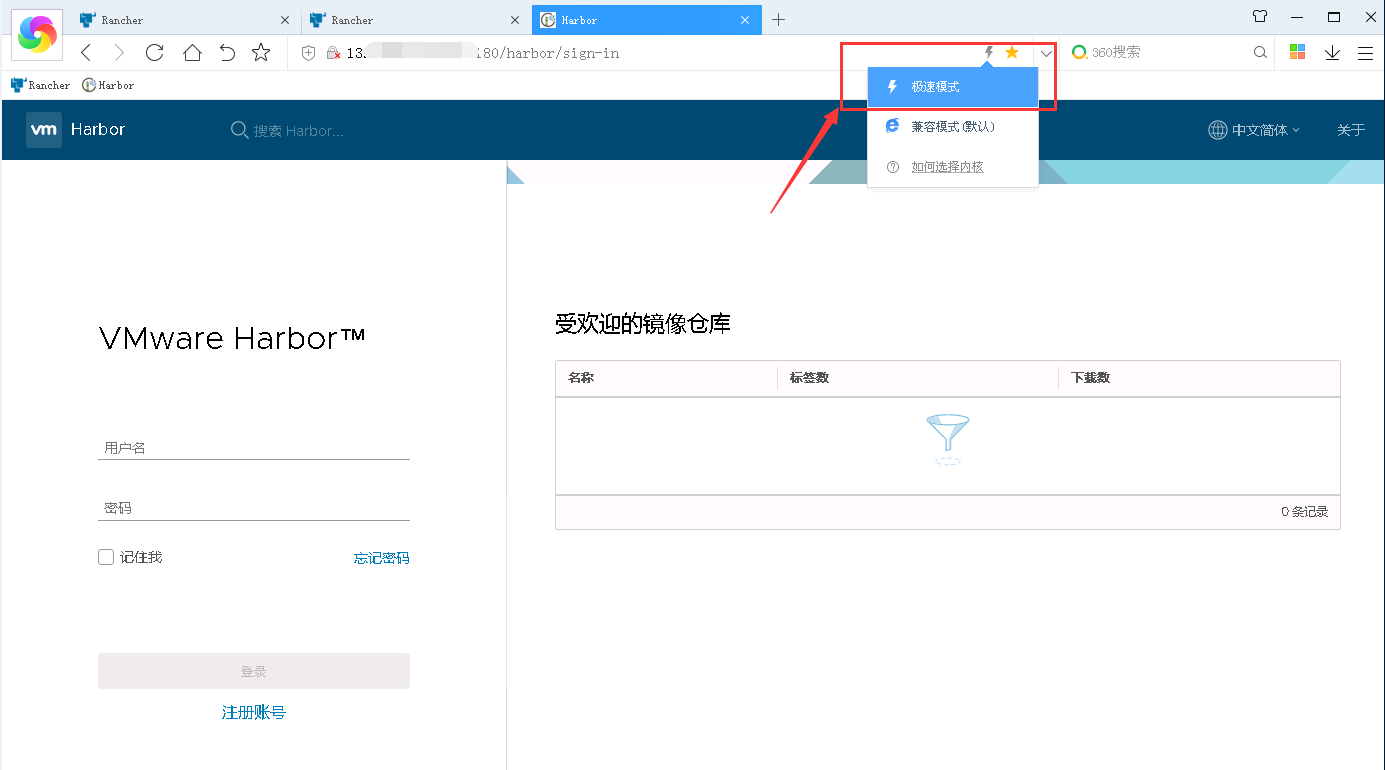
Task: Click the VMware vm logo icon
Action: coord(44,130)
